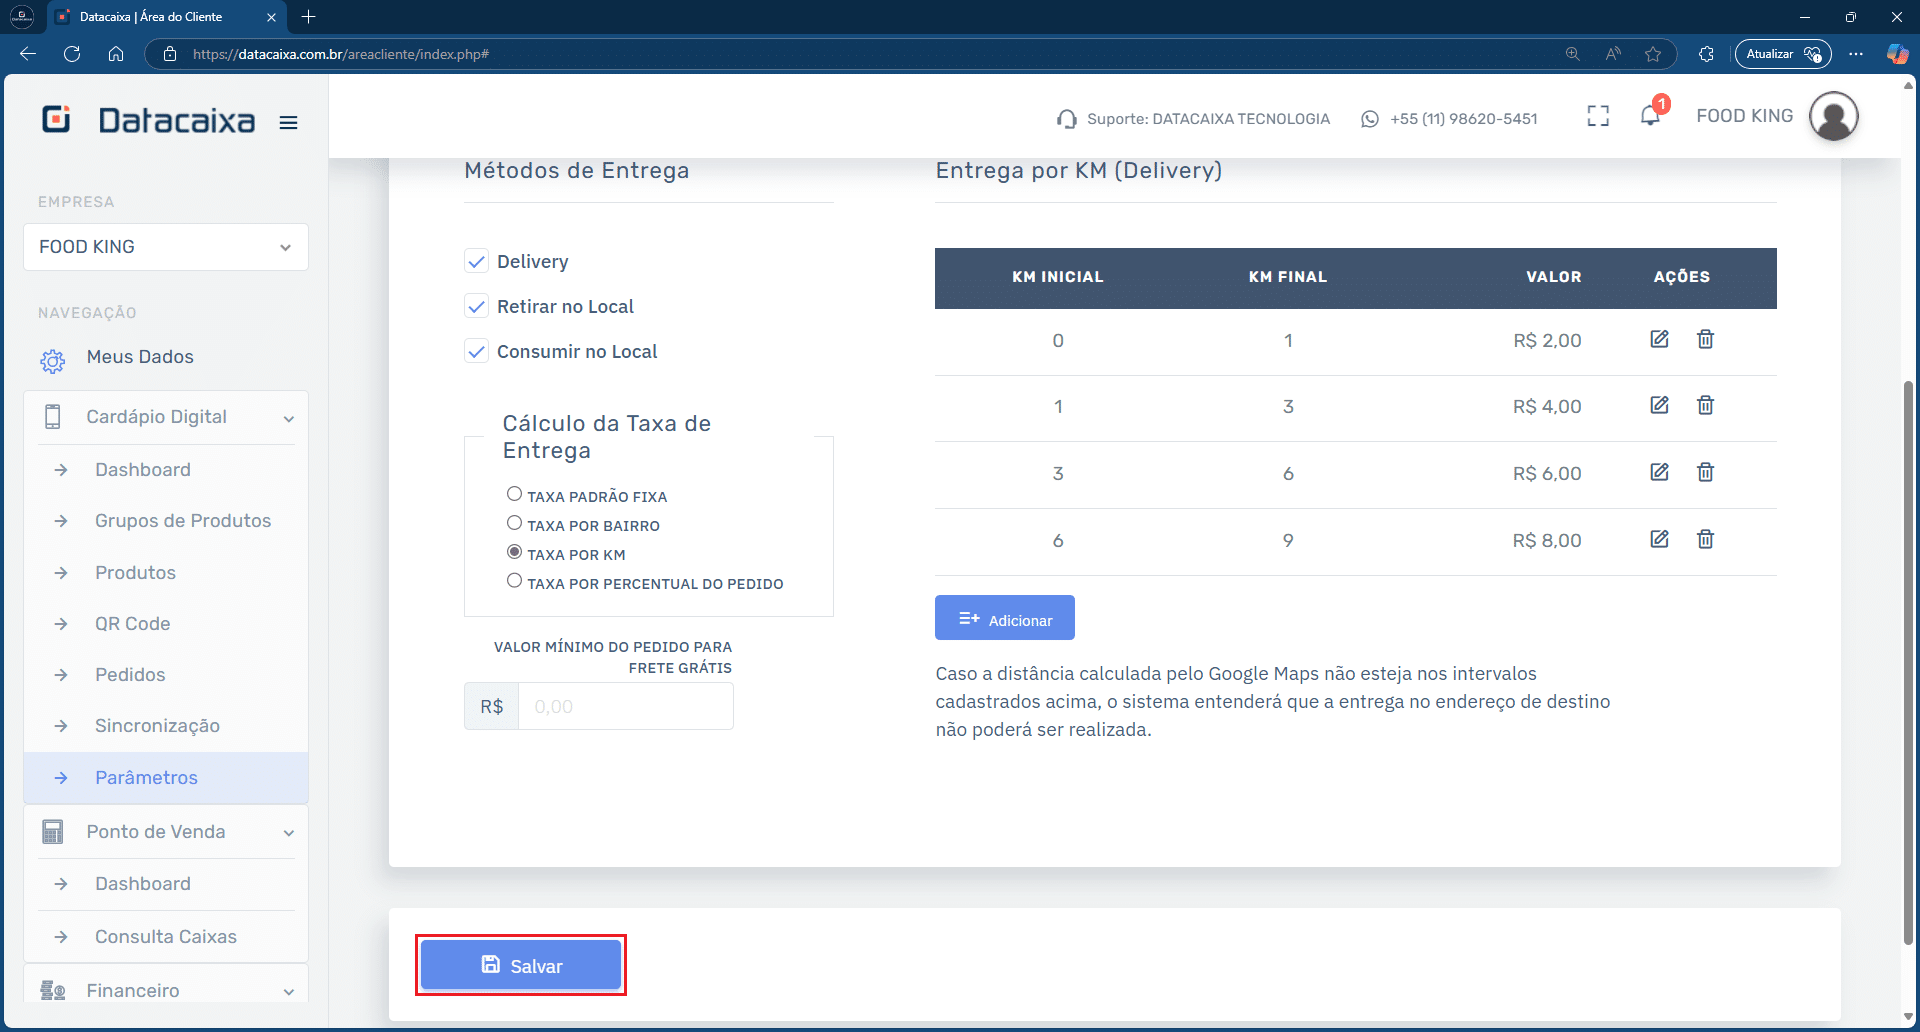The width and height of the screenshot is (1920, 1032).
Task: Click the Datacaixa logo
Action: [148, 119]
